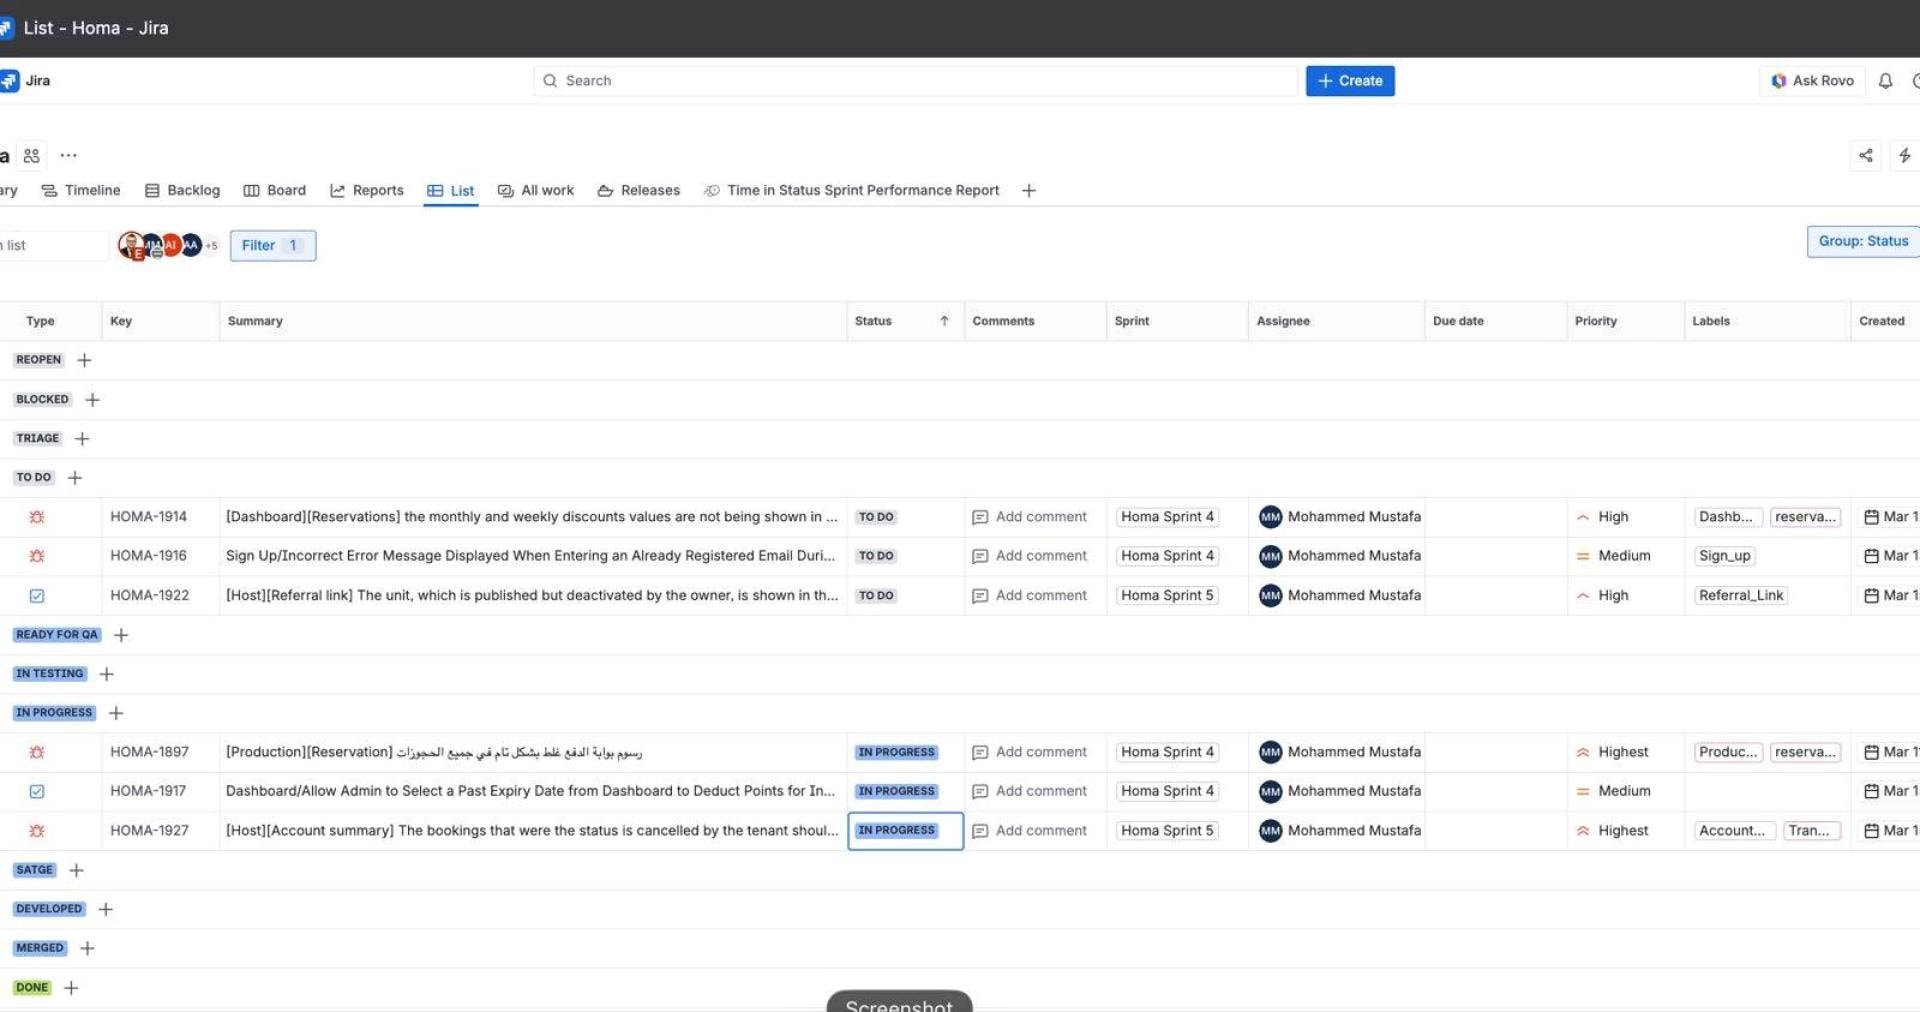
Task: Click Homa Sprint 4 for HOMA-1917
Action: click(x=1167, y=791)
